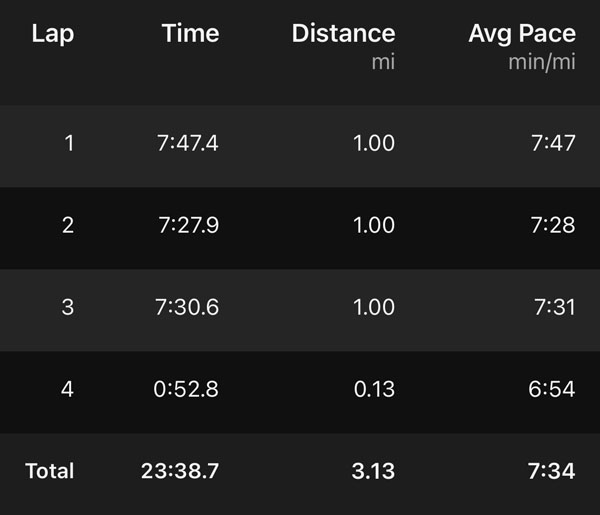Click lap 1 time 7:47.4

pyautogui.click(x=188, y=143)
